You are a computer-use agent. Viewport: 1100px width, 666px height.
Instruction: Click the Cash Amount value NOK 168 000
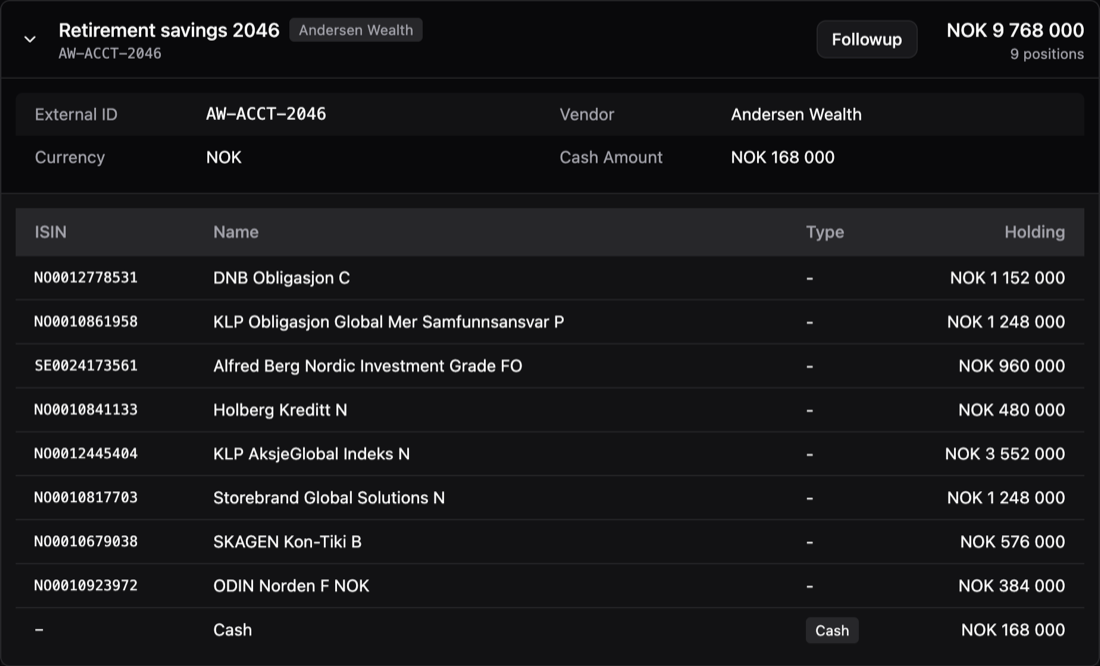[783, 157]
